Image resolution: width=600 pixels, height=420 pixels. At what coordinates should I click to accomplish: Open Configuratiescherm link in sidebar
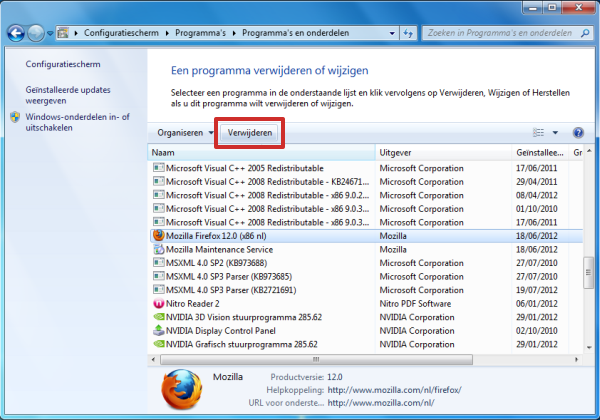coord(63,64)
